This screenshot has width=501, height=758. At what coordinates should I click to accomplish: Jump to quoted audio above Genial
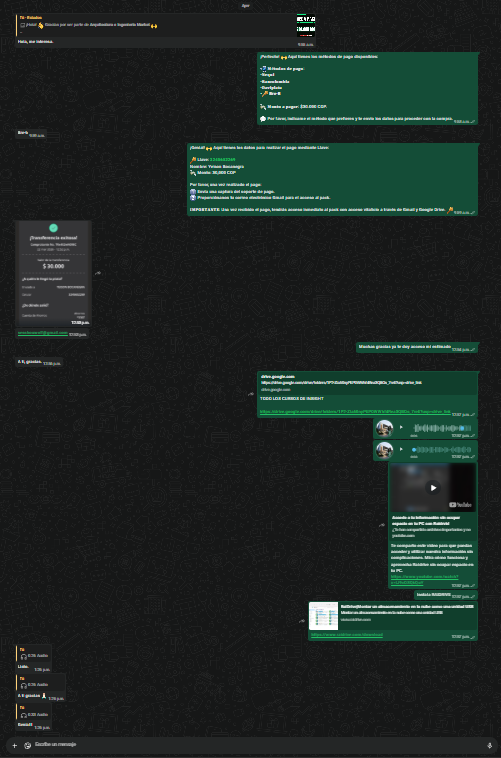pyautogui.click(x=33, y=712)
